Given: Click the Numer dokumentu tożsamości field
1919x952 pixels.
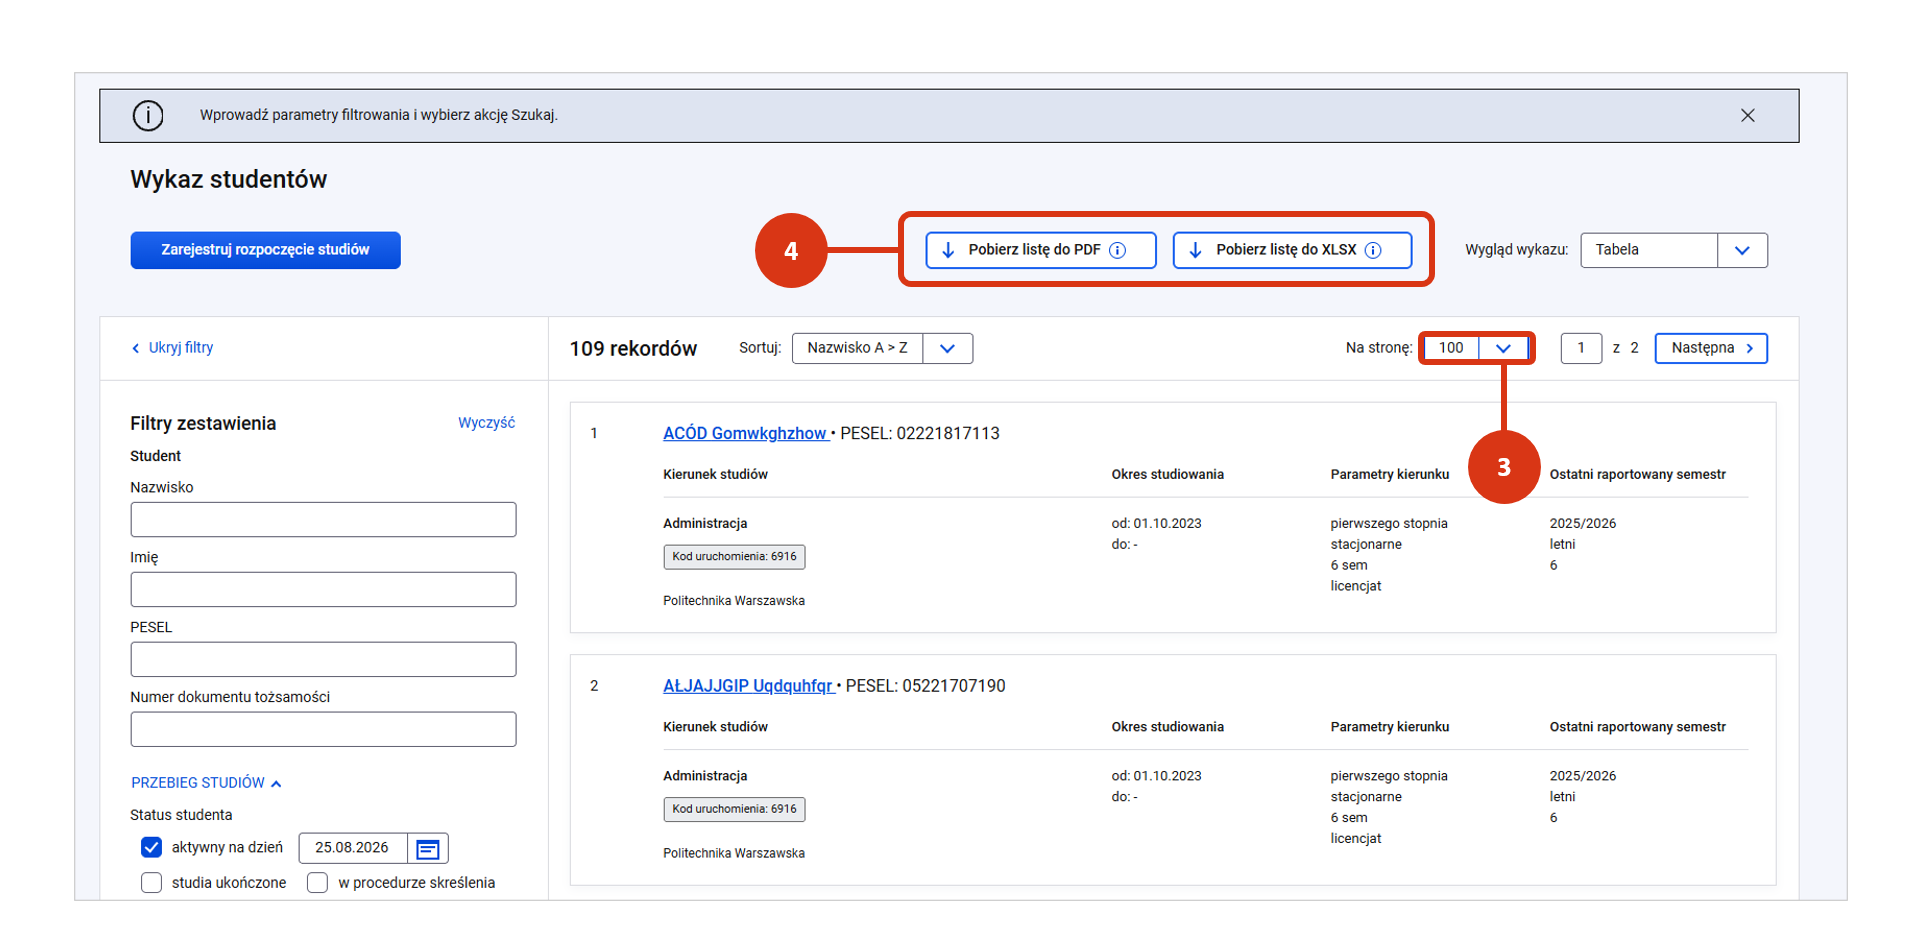Looking at the screenshot, I should coord(323,730).
